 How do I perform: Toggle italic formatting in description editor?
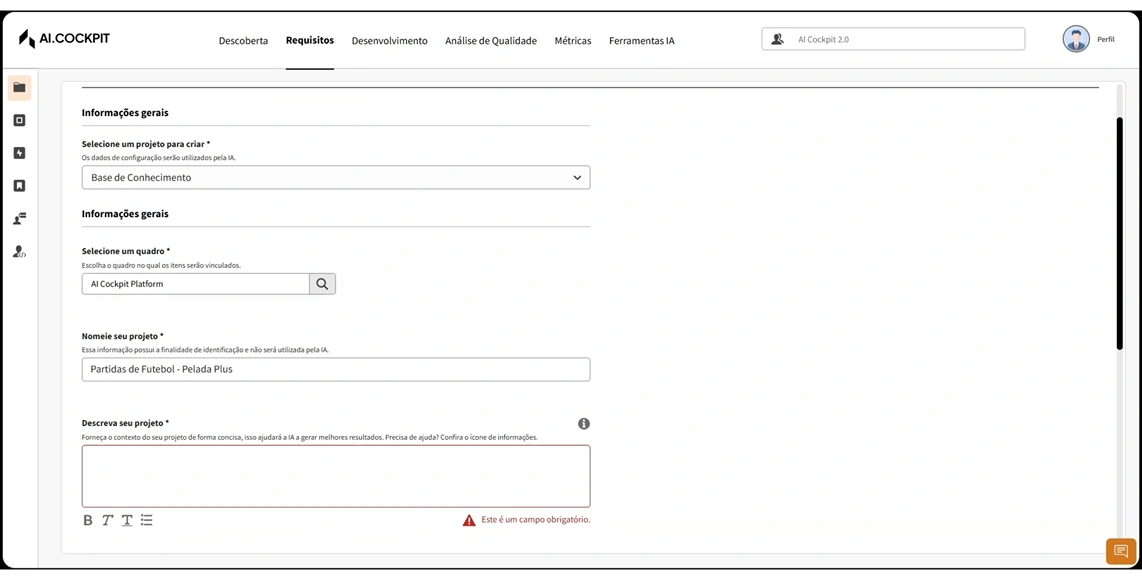[x=107, y=520]
